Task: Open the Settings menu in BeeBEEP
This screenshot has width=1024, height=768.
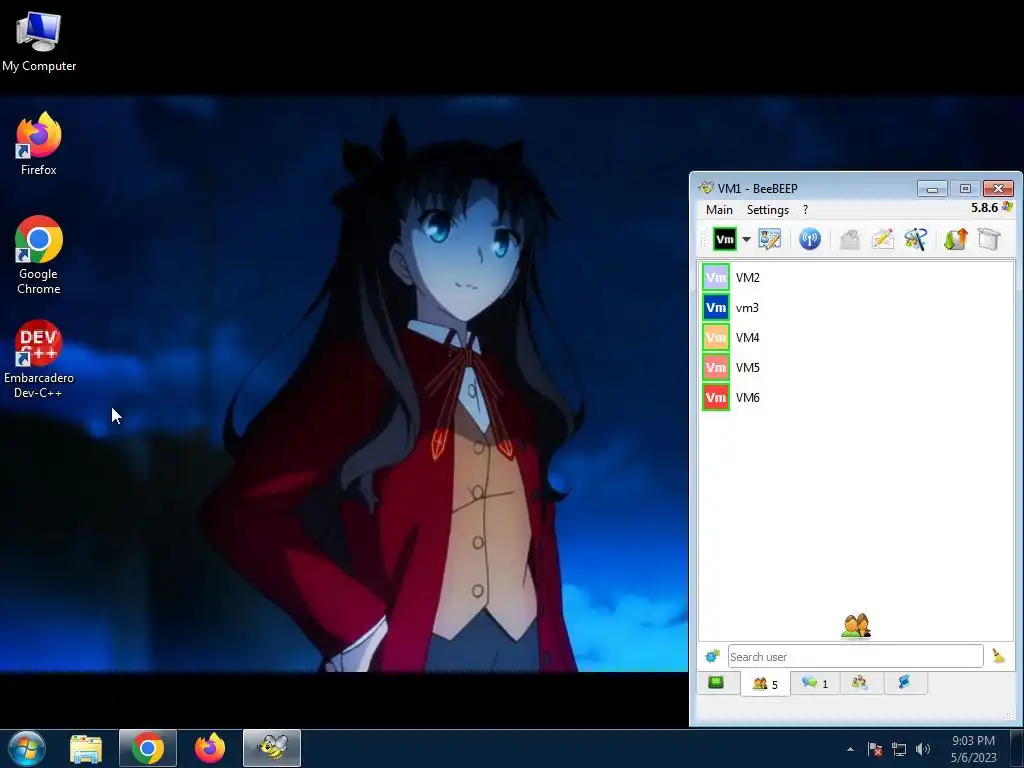Action: 767,210
